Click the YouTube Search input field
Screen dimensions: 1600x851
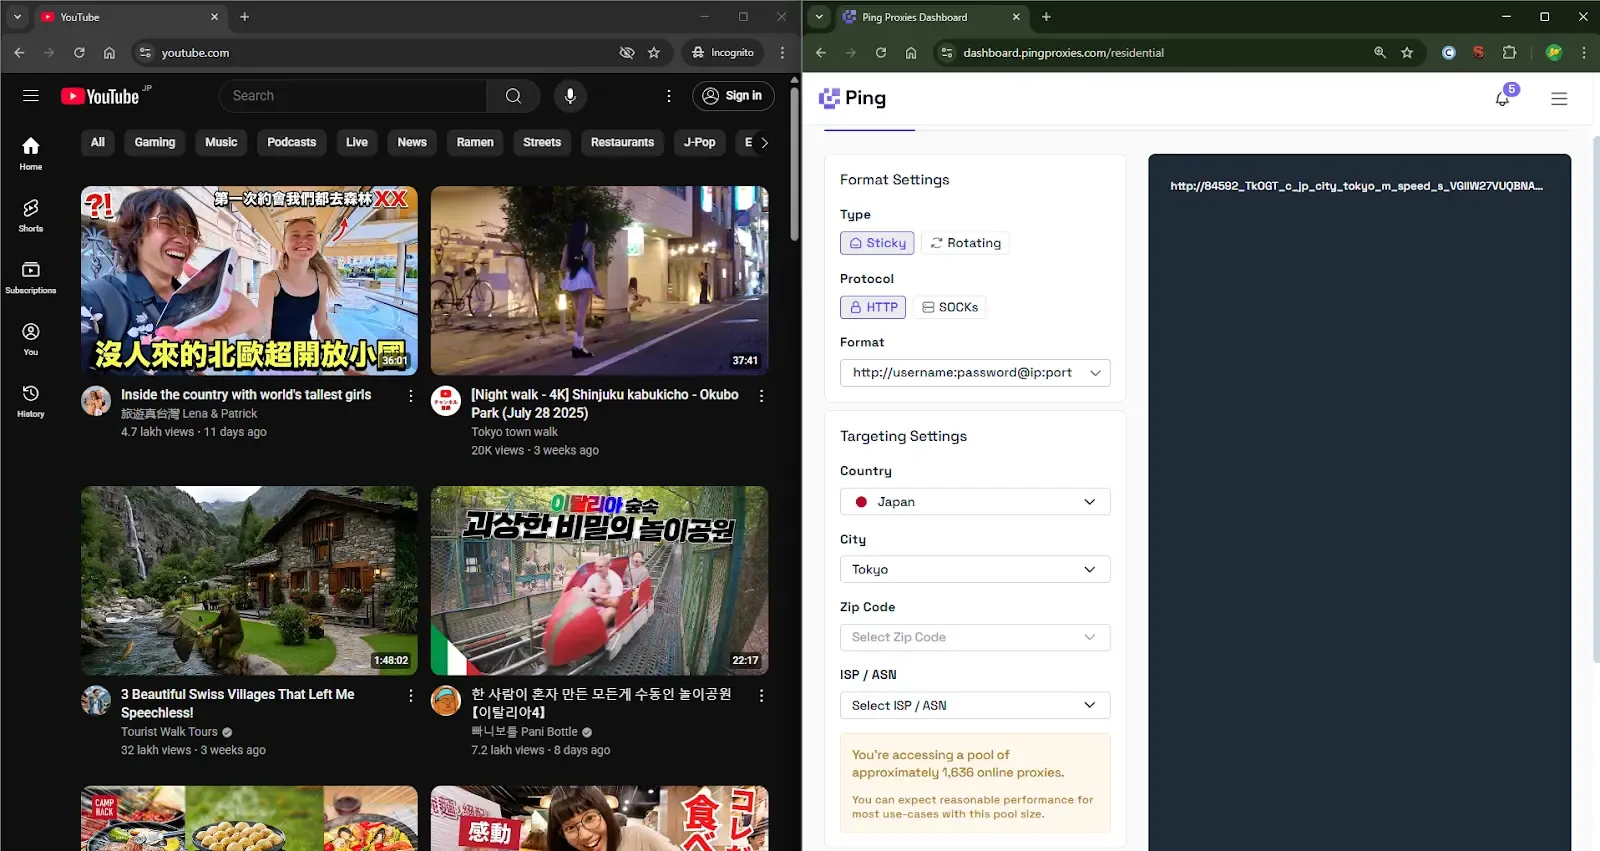point(353,96)
